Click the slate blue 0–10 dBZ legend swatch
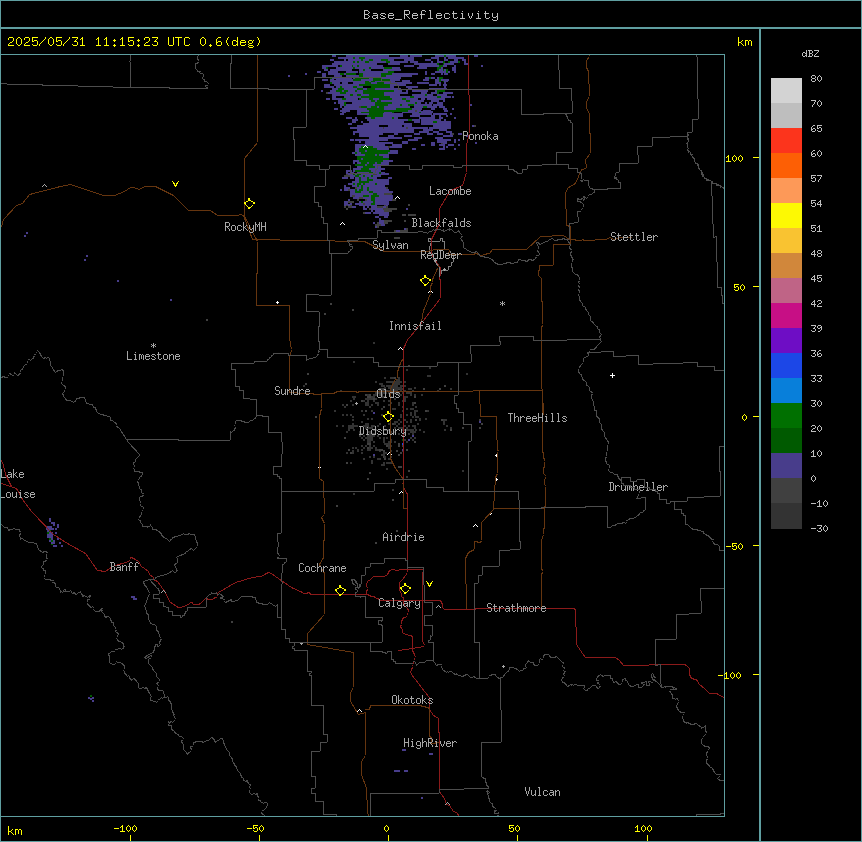Screen dimensions: 862x842 tap(786, 466)
